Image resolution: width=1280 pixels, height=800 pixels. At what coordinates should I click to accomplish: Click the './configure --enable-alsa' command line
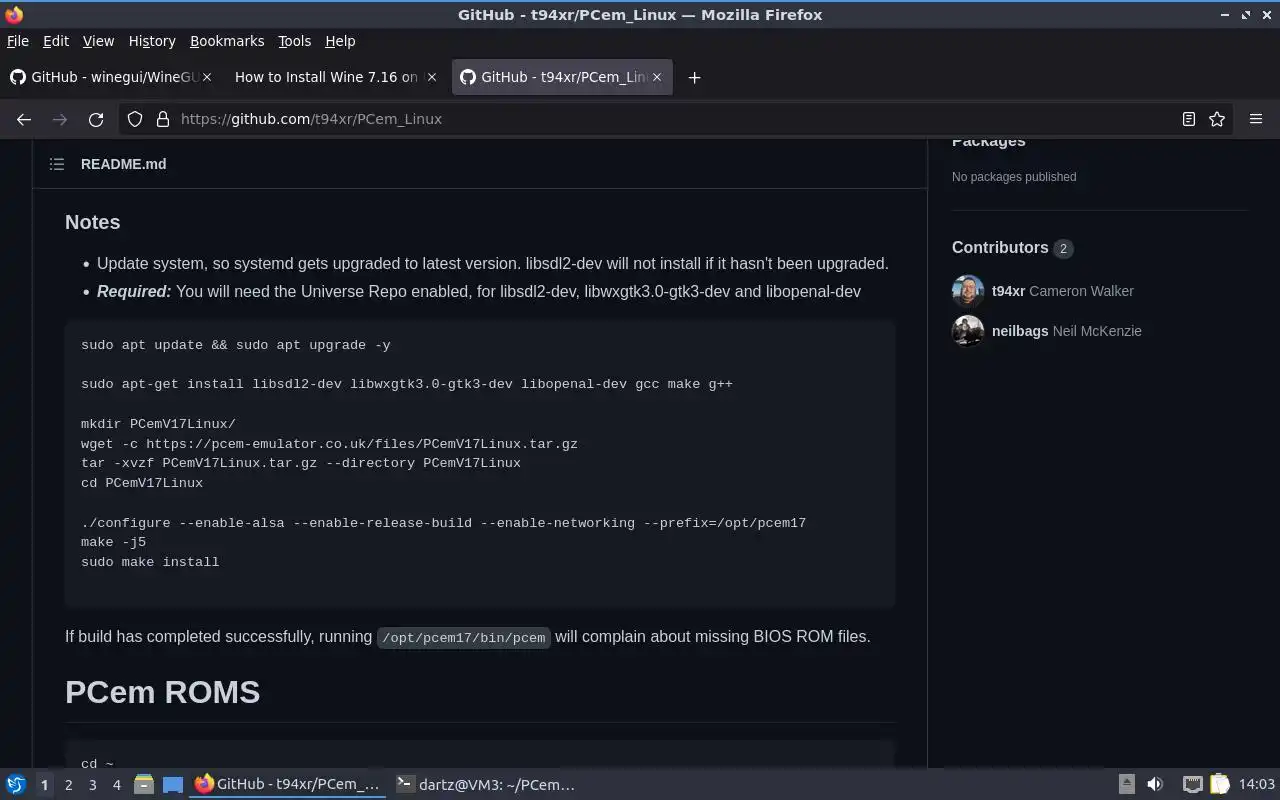(x=443, y=523)
